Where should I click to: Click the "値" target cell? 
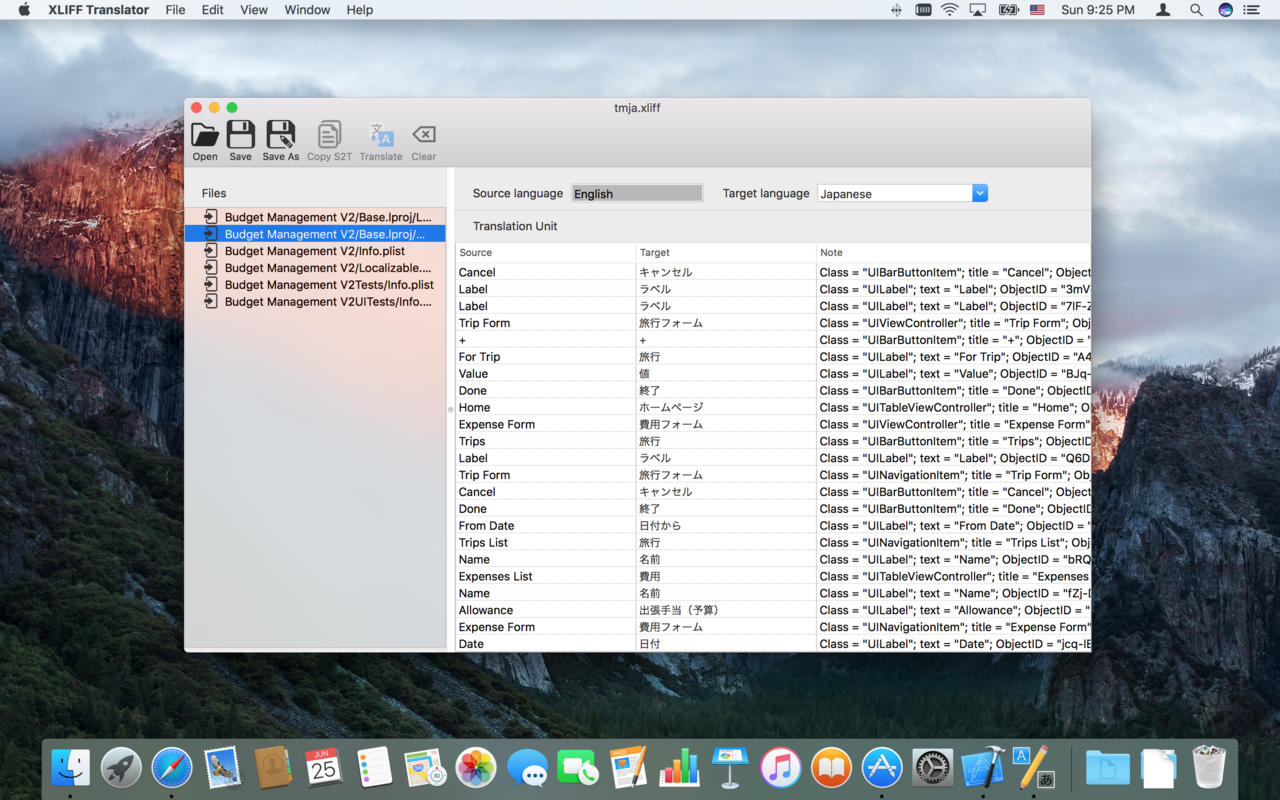[x=726, y=374]
